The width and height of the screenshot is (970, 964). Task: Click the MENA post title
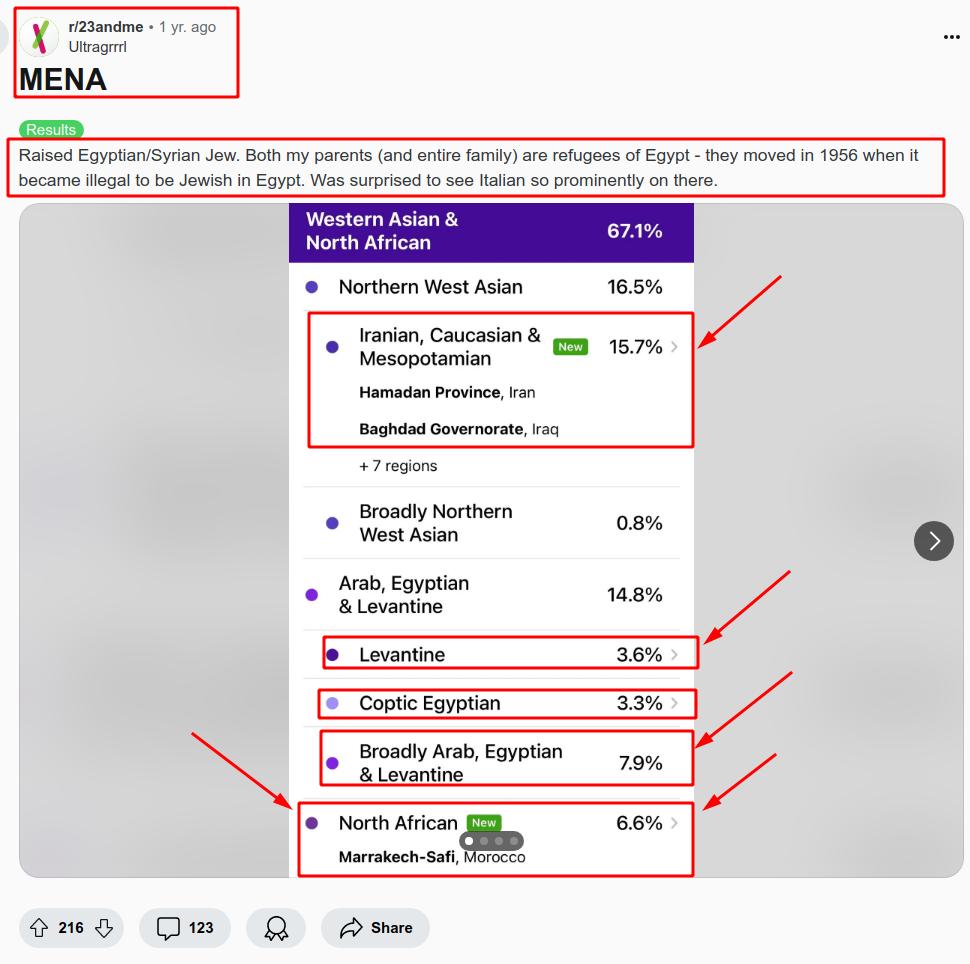(62, 79)
